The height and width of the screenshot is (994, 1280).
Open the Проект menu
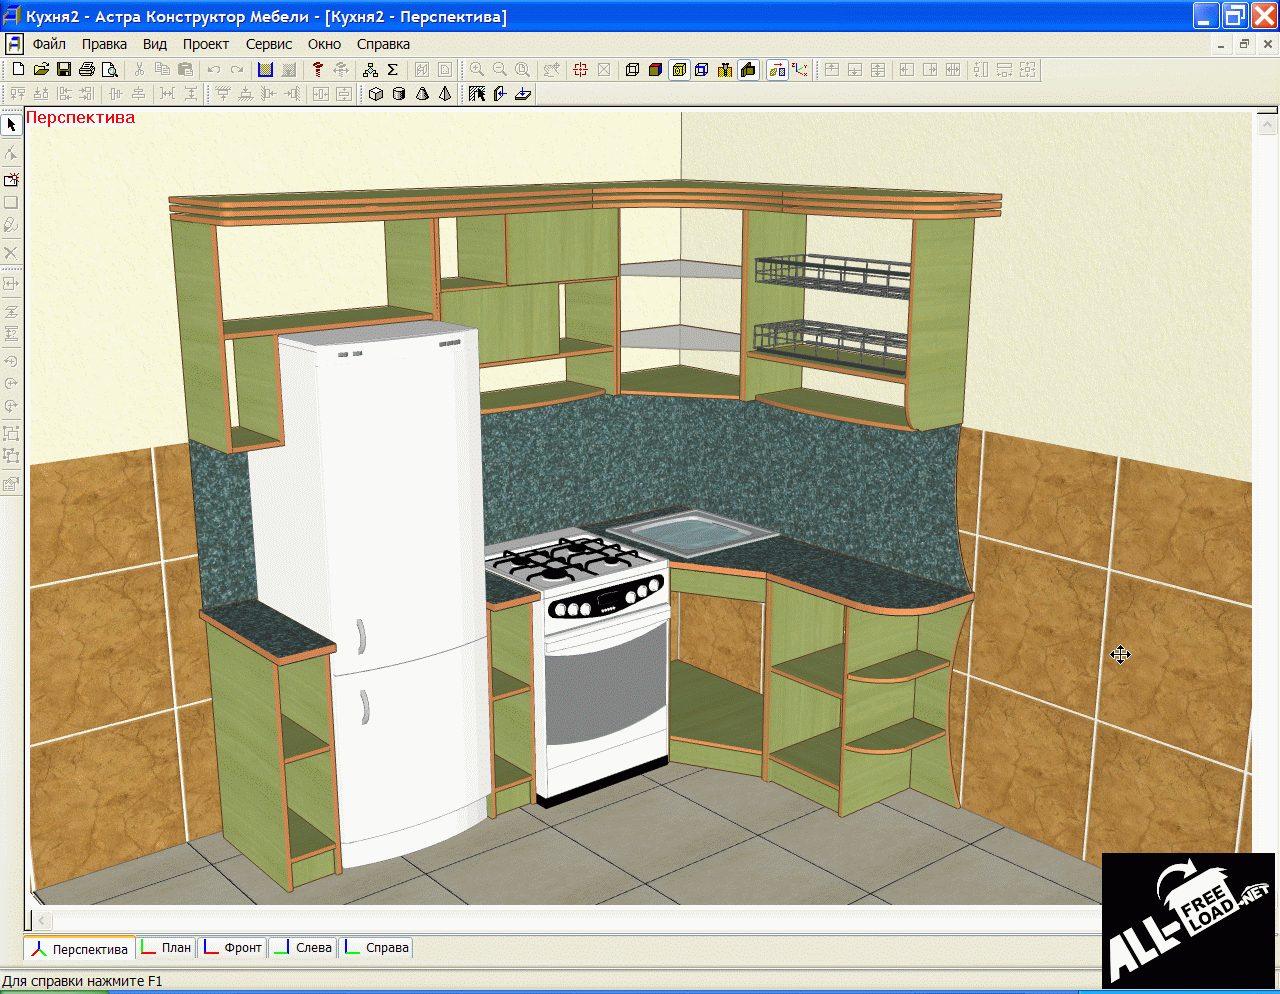pyautogui.click(x=206, y=44)
